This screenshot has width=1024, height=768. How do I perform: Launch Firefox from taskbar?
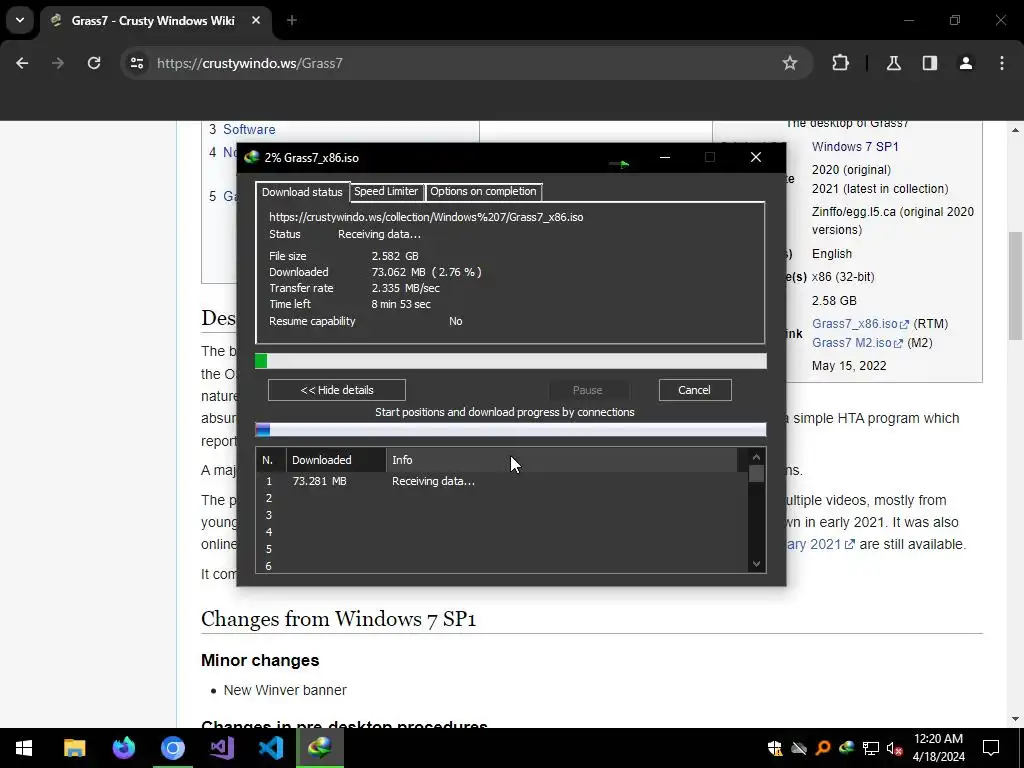(123, 748)
